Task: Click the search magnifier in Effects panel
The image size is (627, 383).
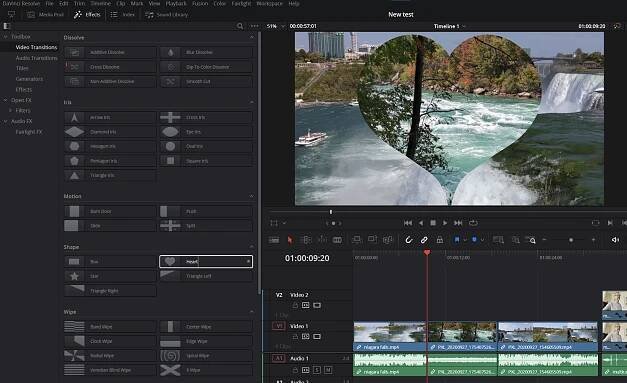Action: 240,26
